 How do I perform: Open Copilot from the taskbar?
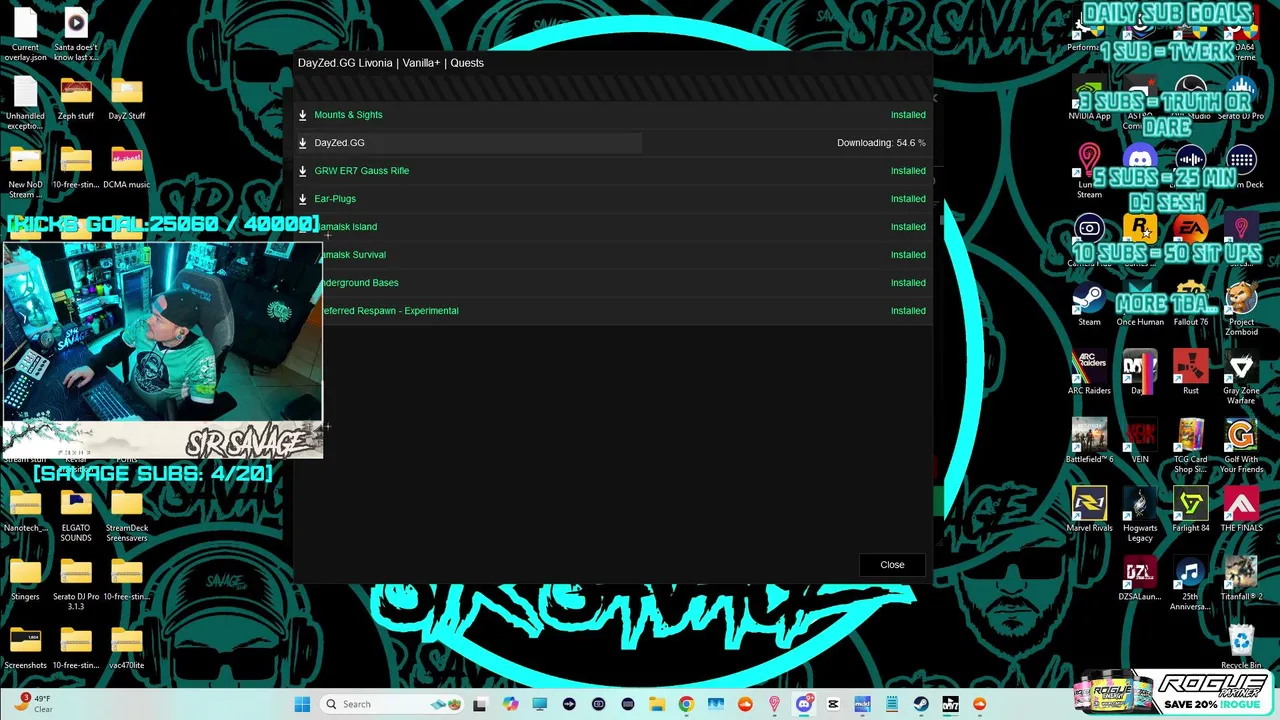coord(510,704)
